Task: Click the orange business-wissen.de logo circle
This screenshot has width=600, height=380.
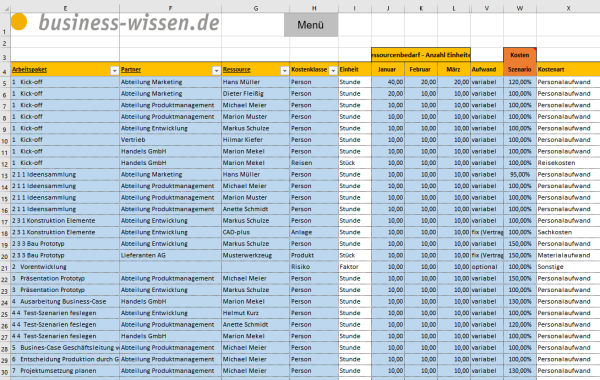Action: click(19, 21)
